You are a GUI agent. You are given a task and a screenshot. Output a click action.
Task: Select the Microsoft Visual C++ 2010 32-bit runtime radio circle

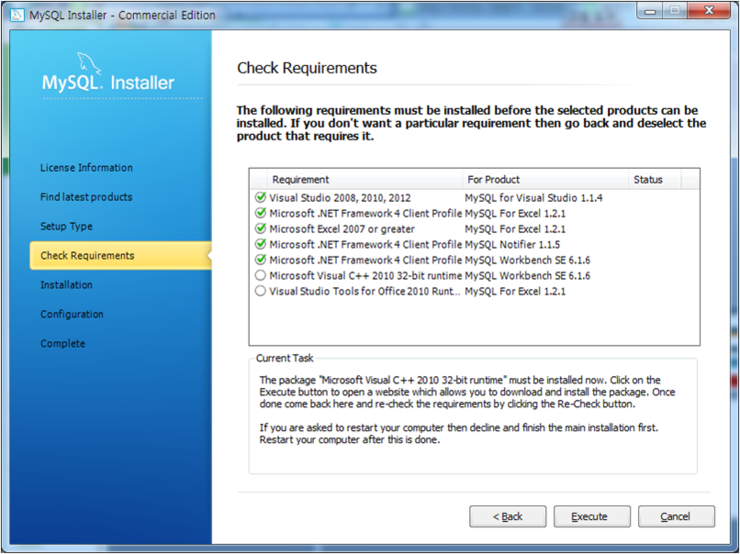(260, 275)
